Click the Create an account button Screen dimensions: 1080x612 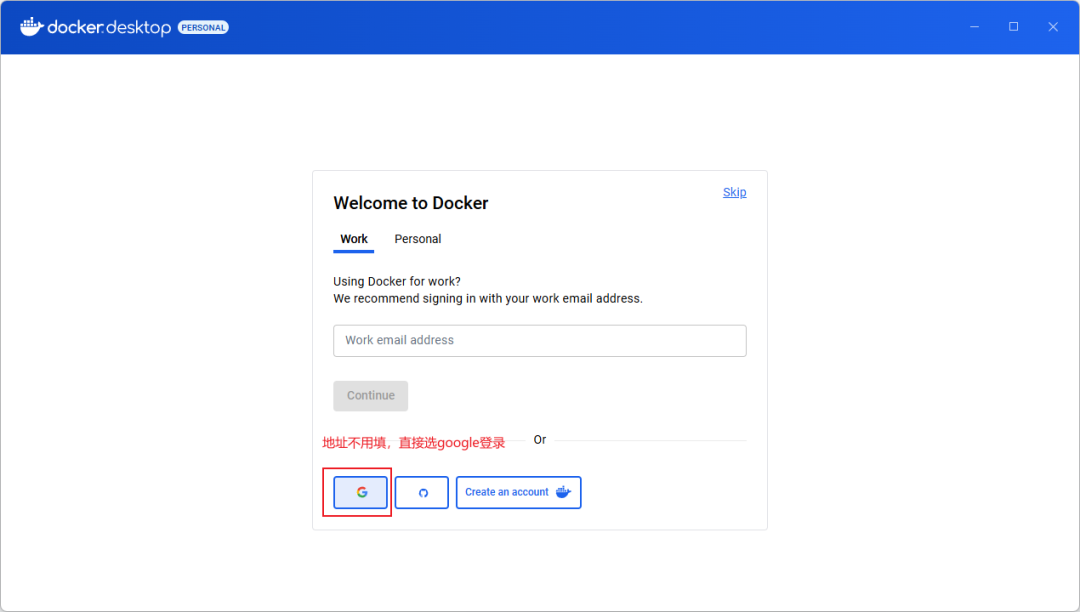tap(518, 492)
